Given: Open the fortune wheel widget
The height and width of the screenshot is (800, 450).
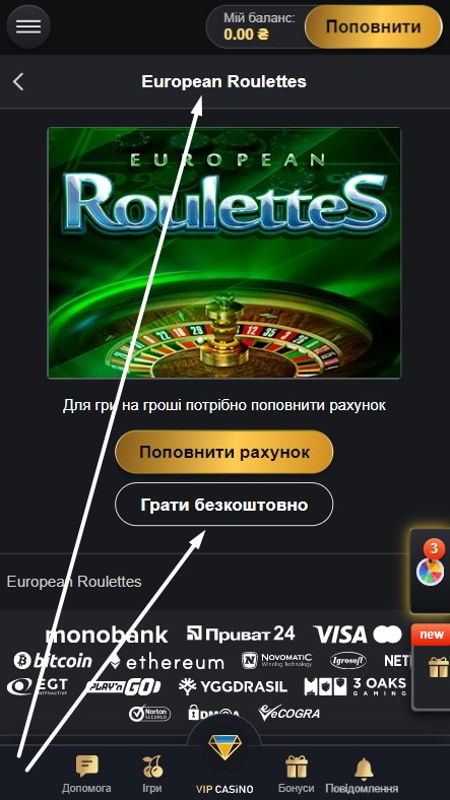Looking at the screenshot, I should click(430, 571).
